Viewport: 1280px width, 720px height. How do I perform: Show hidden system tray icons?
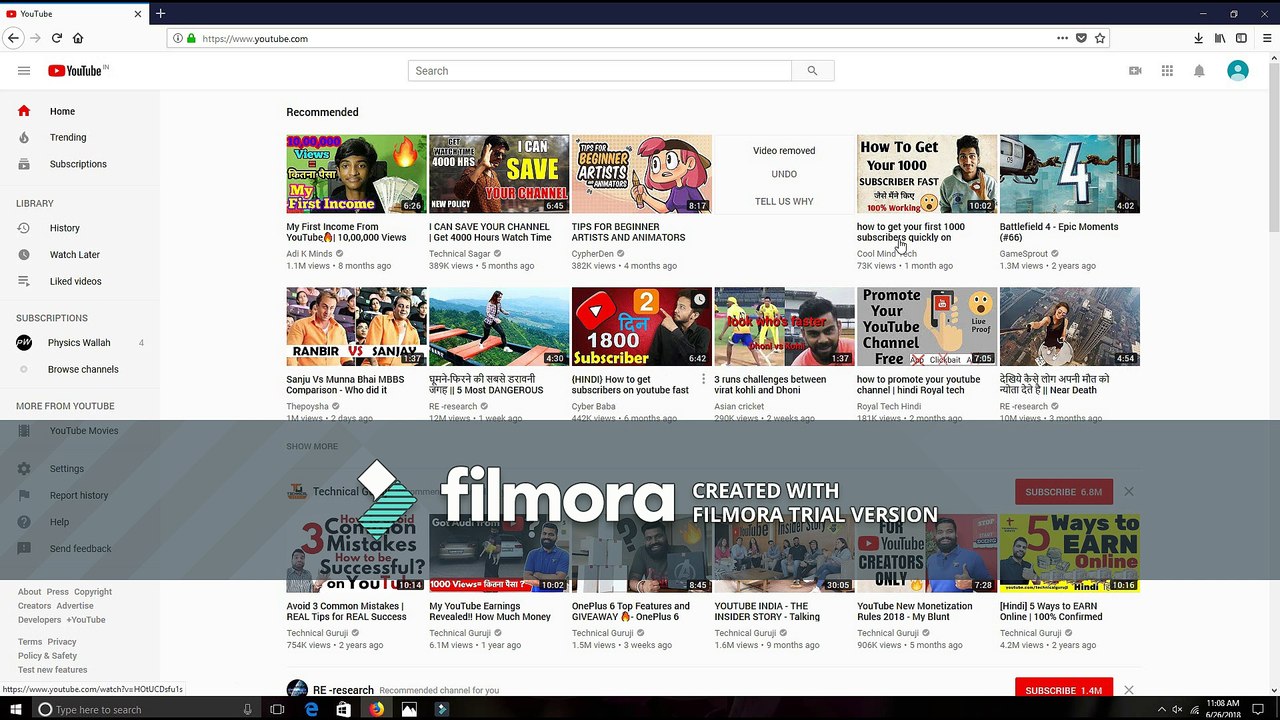point(1162,709)
